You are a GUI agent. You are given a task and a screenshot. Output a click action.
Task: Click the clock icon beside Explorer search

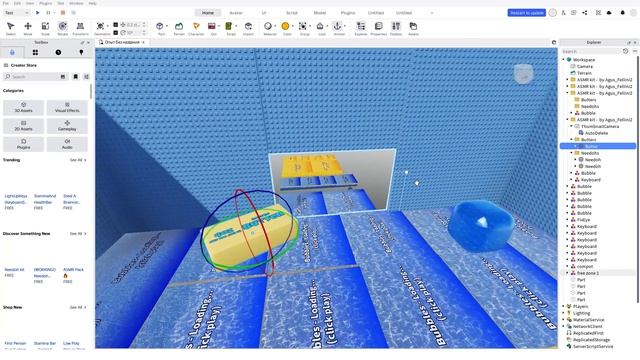625,51
